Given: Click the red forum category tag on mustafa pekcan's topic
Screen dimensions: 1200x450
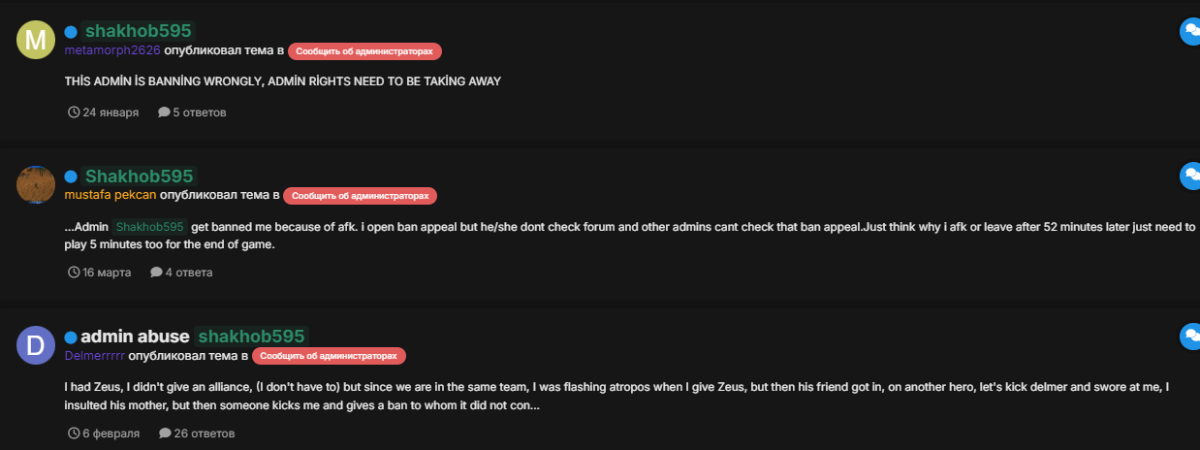Looking at the screenshot, I should pos(360,195).
